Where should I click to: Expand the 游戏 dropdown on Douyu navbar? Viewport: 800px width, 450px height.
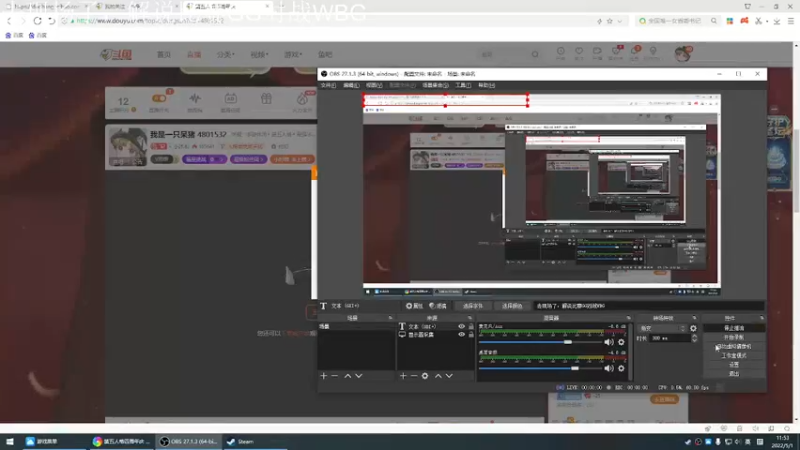(293, 55)
